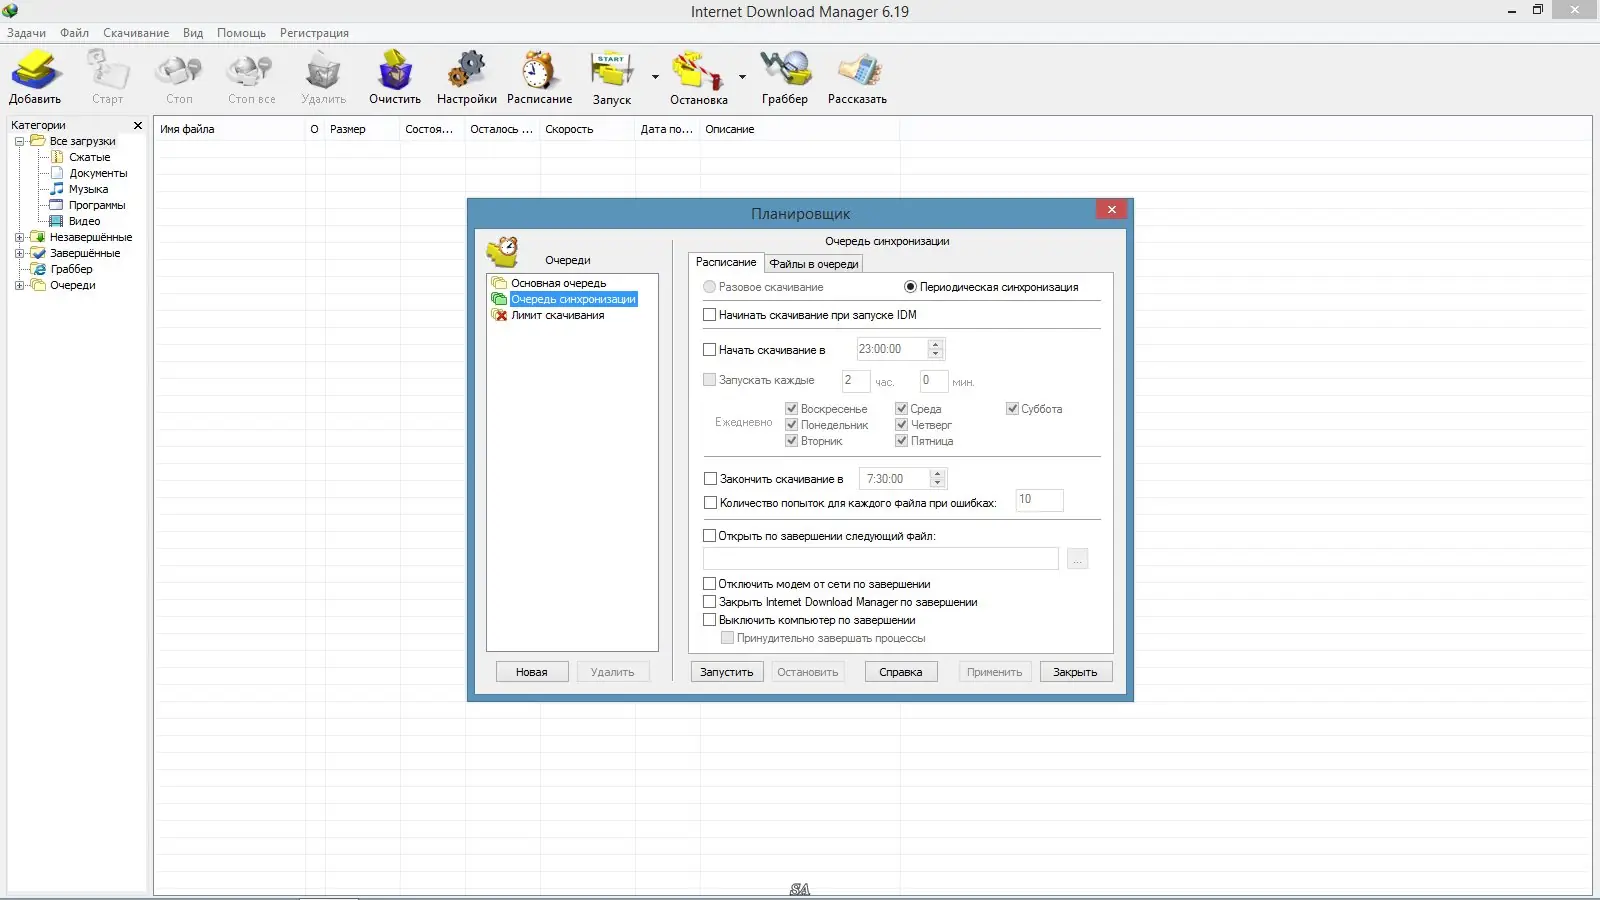Open the Запуск dropdown arrow
1600x900 pixels.
coord(655,77)
